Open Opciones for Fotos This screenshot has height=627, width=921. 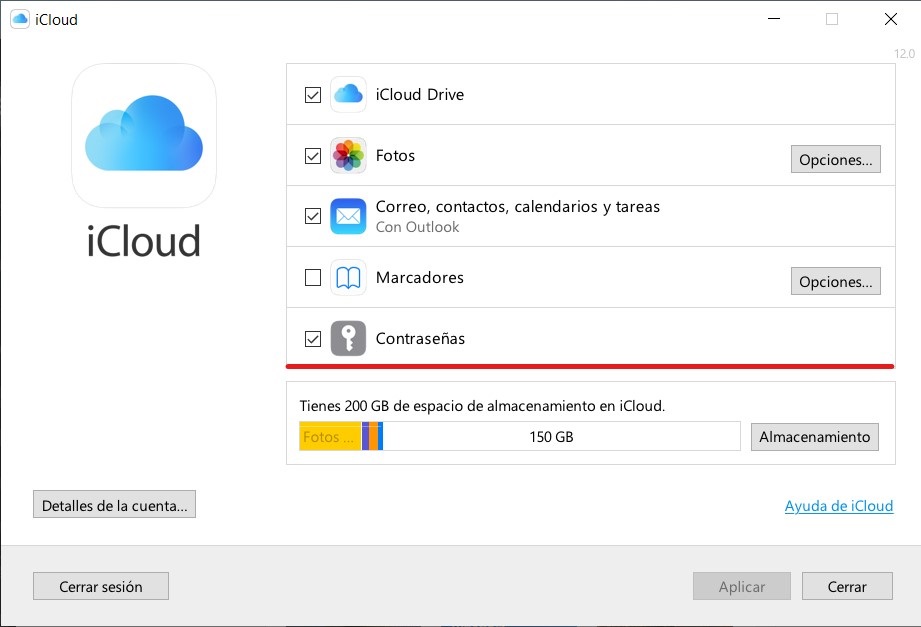pos(836,159)
